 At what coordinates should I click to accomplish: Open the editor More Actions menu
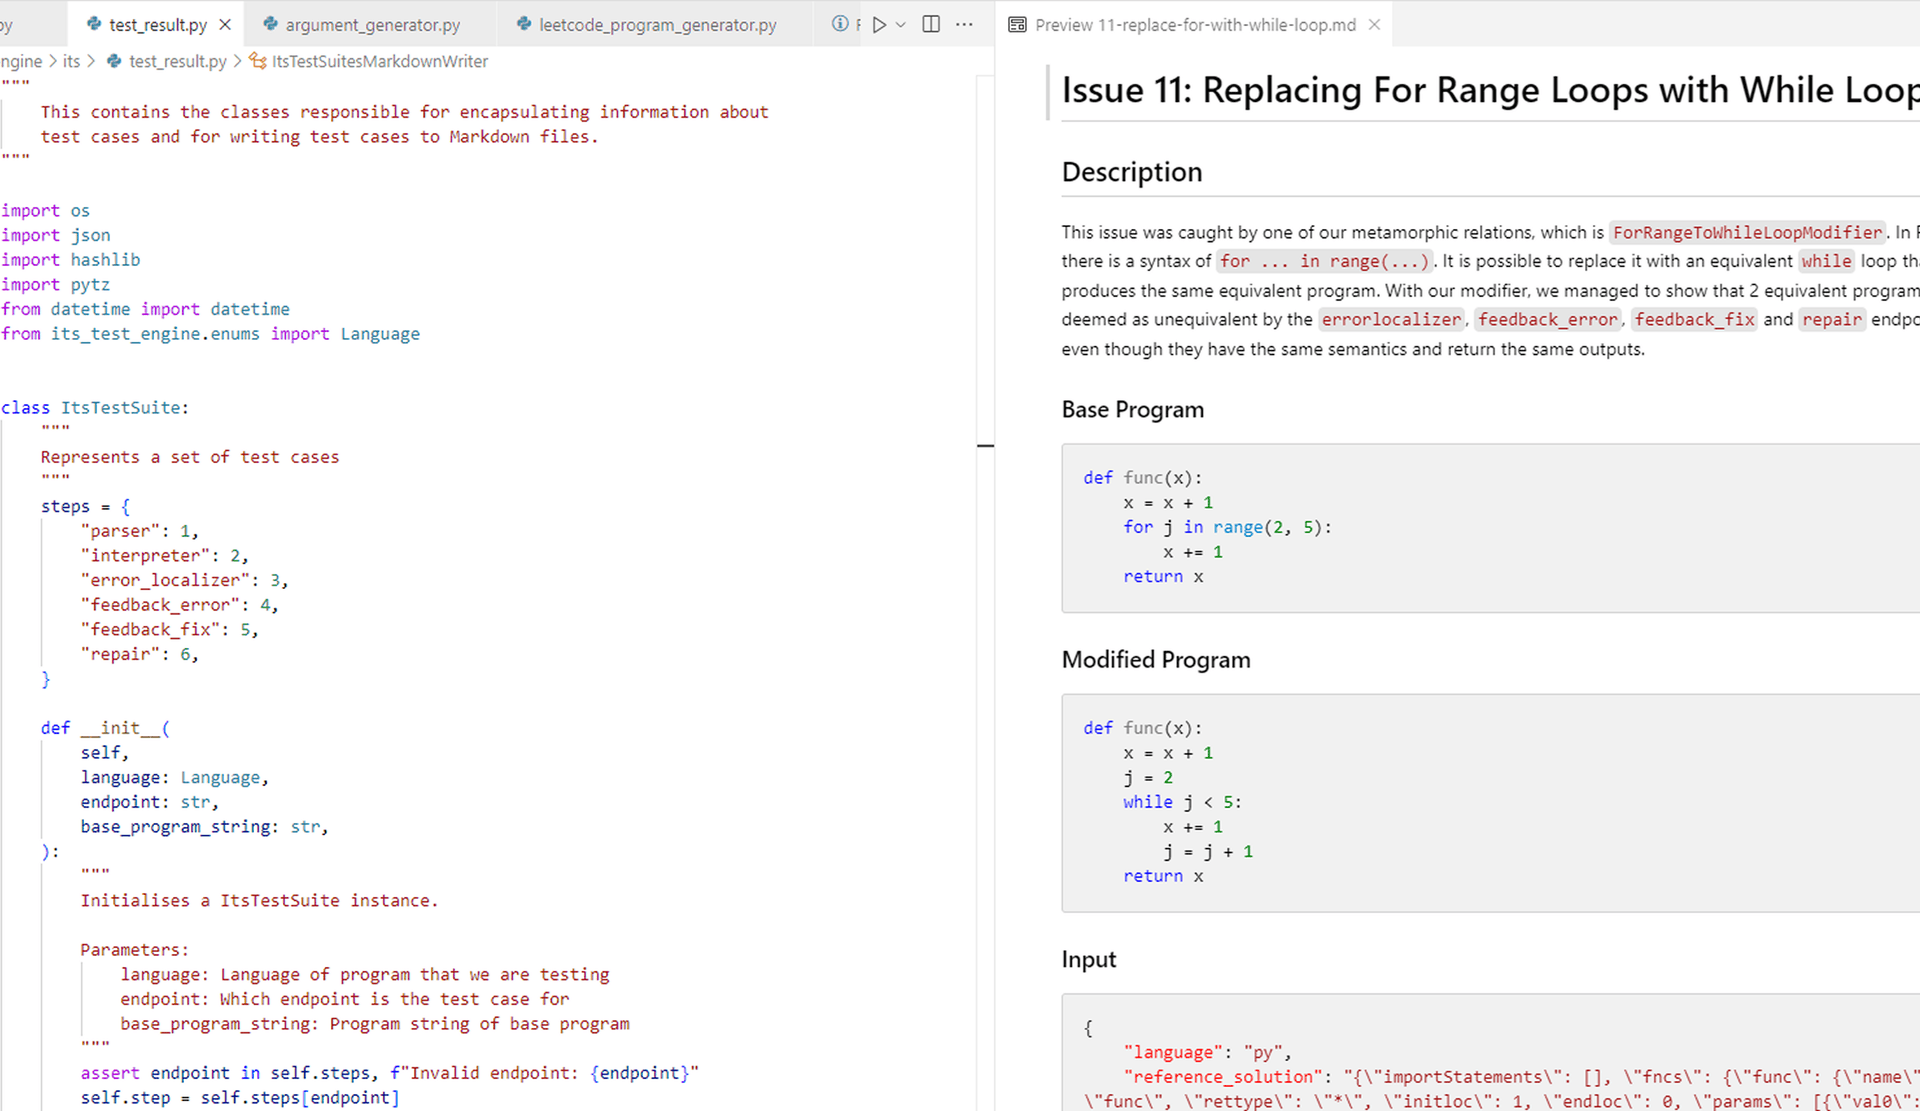point(964,24)
